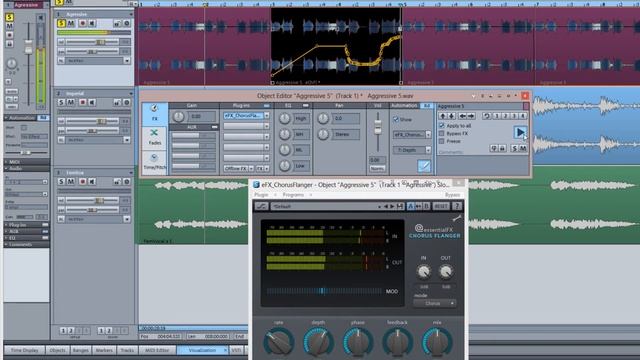Screen dimensions: 640x360
Task: Toggle Solo in the track editor strip
Action: pos(9,17)
